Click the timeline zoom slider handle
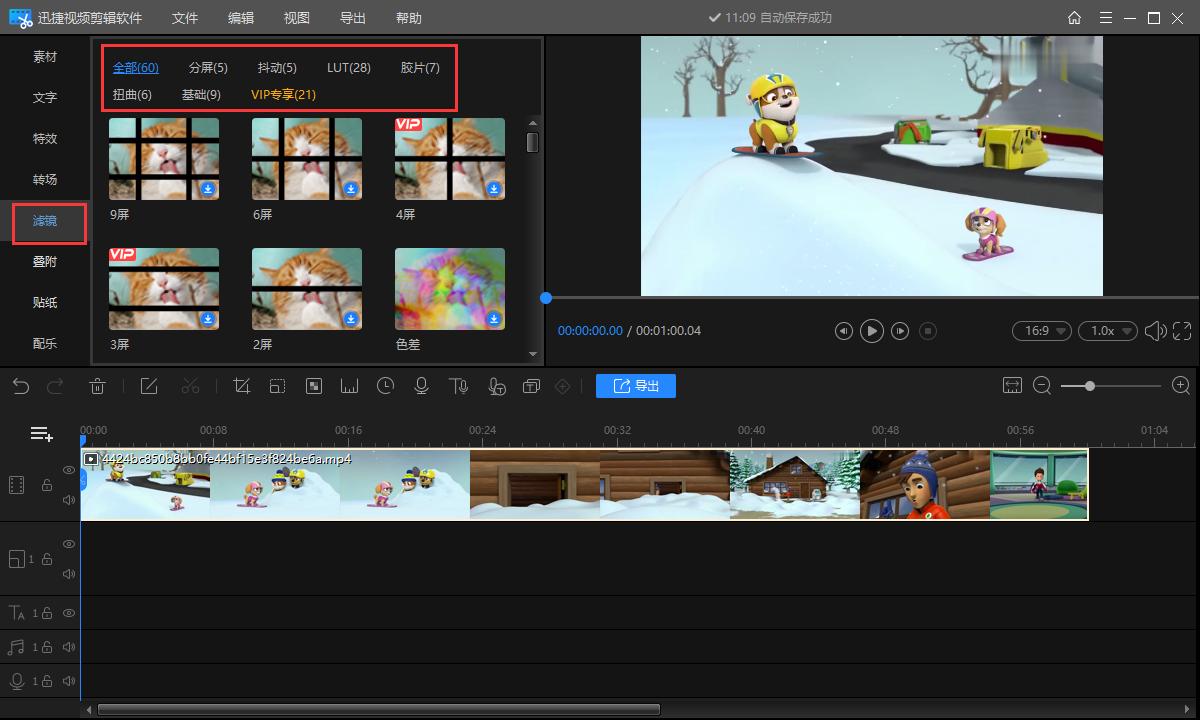The width and height of the screenshot is (1200, 720). pyautogui.click(x=1089, y=386)
